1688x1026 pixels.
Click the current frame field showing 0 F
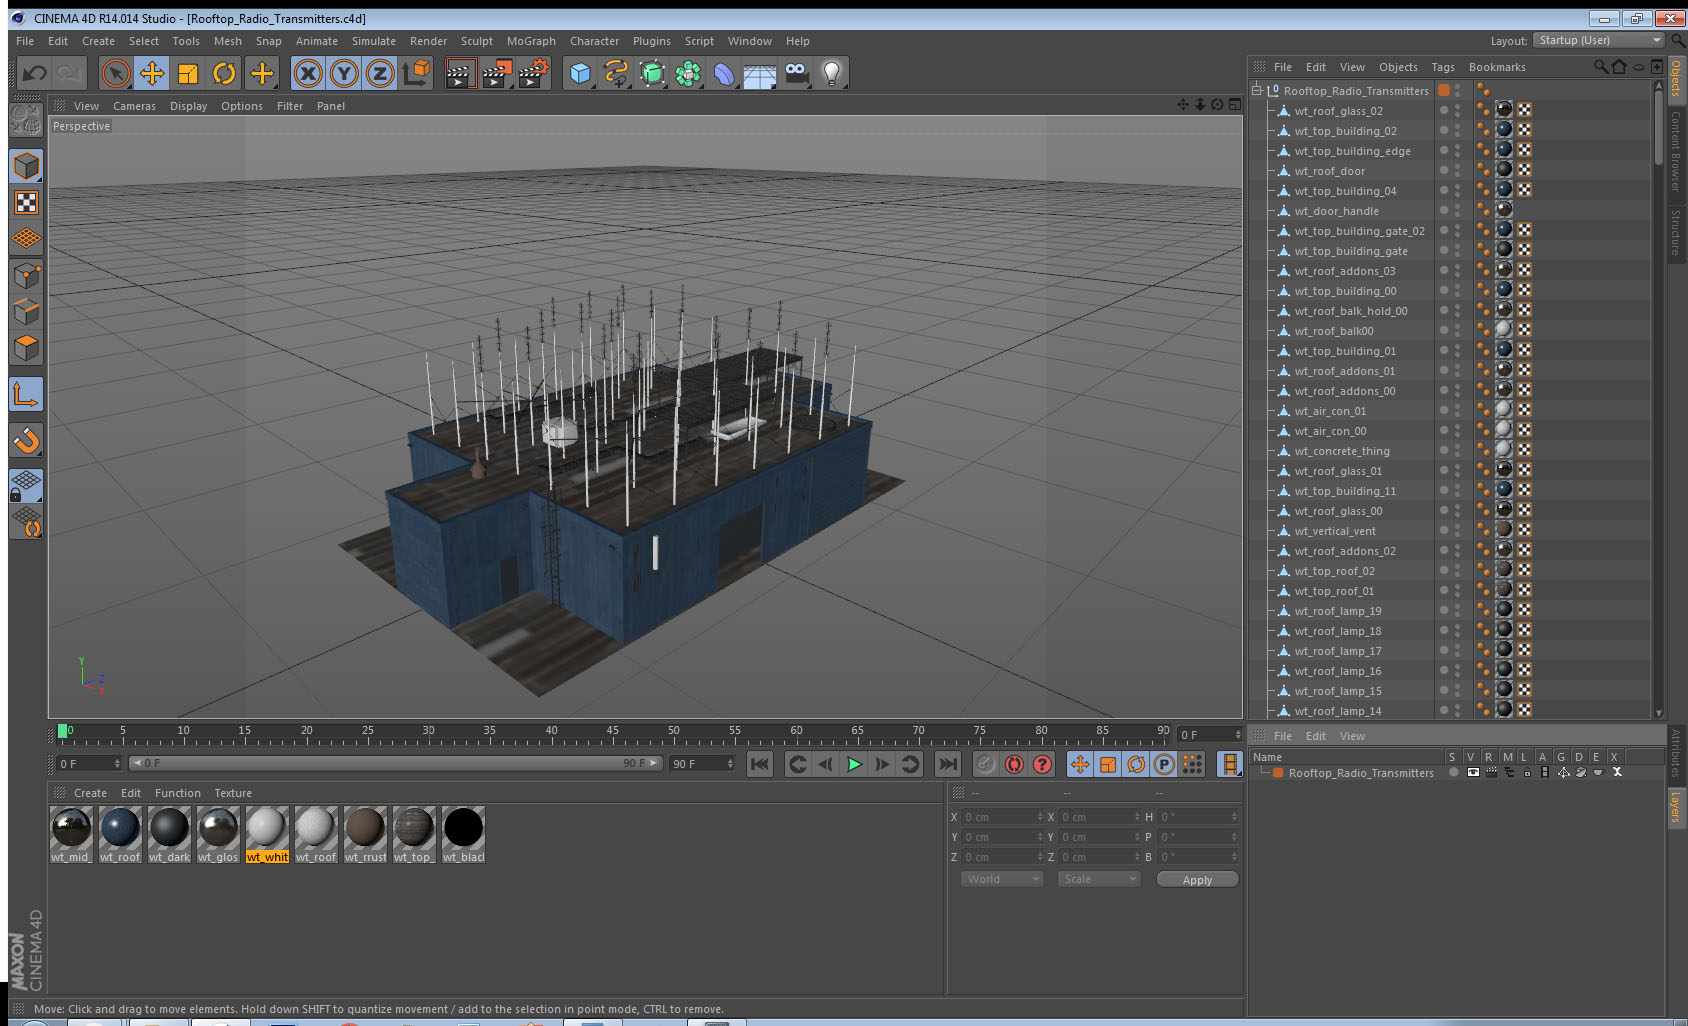(89, 764)
